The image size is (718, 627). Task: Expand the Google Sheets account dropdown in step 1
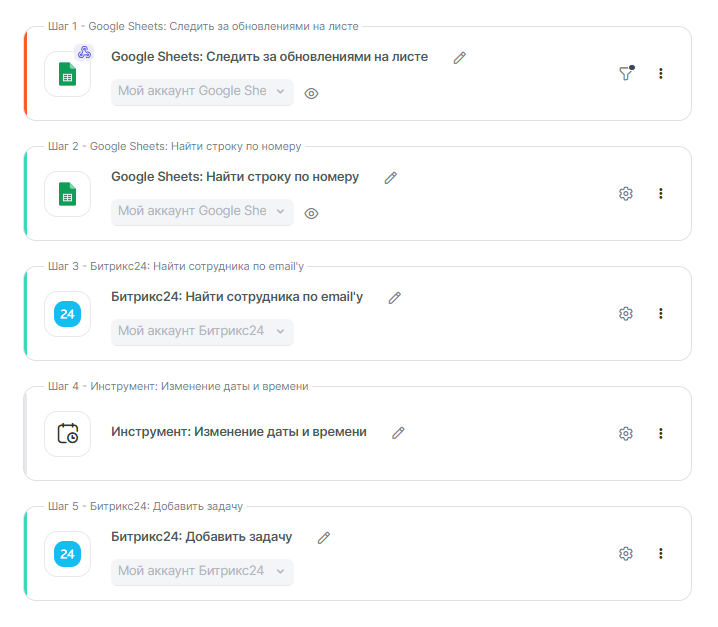202,91
